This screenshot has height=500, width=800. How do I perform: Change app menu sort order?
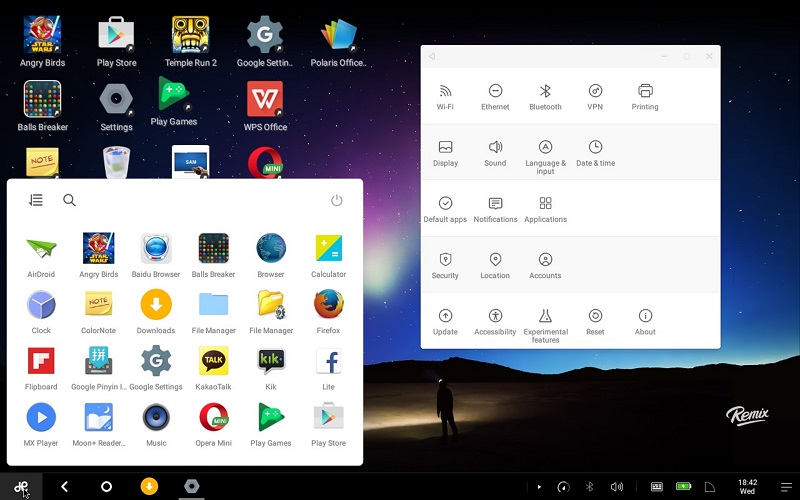point(36,200)
